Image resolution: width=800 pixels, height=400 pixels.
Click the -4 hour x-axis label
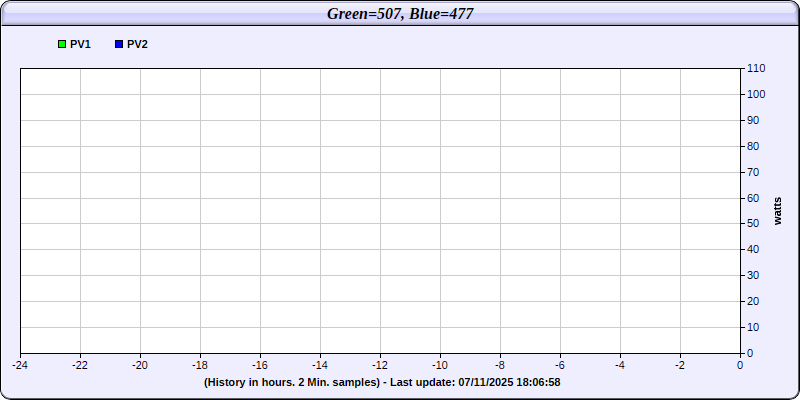(x=620, y=366)
